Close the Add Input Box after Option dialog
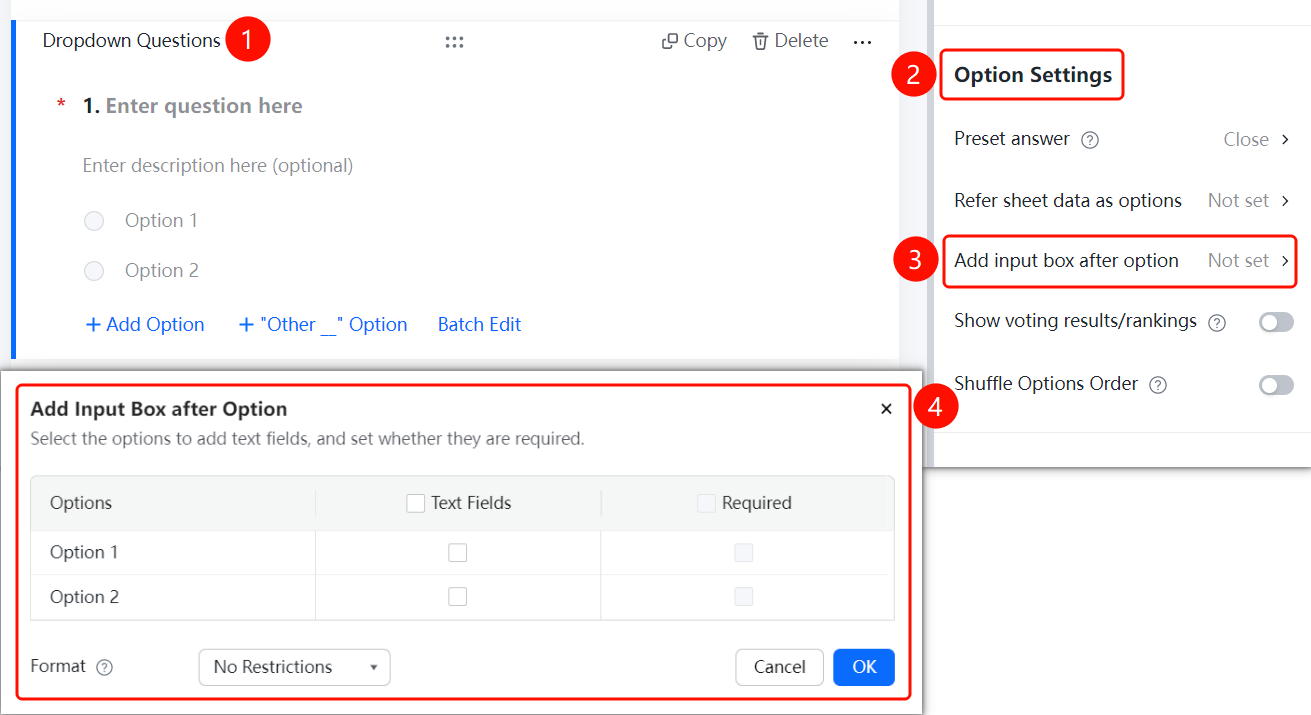The image size is (1311, 715). (x=886, y=409)
